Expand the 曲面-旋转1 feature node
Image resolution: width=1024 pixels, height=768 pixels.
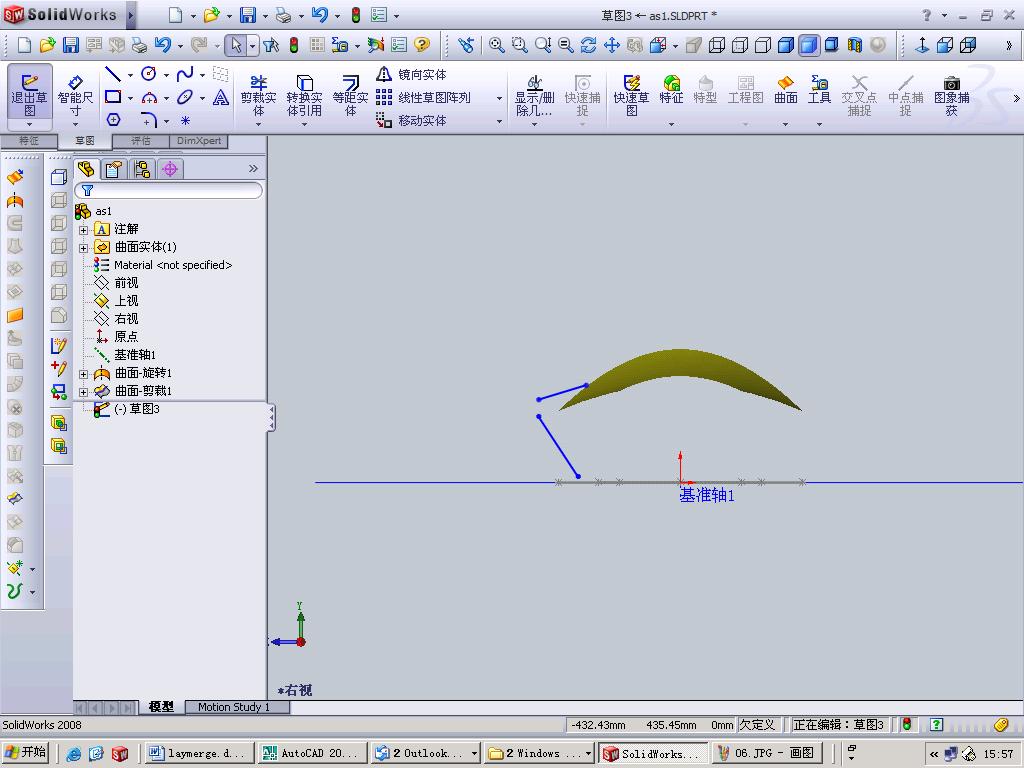pyautogui.click(x=84, y=374)
